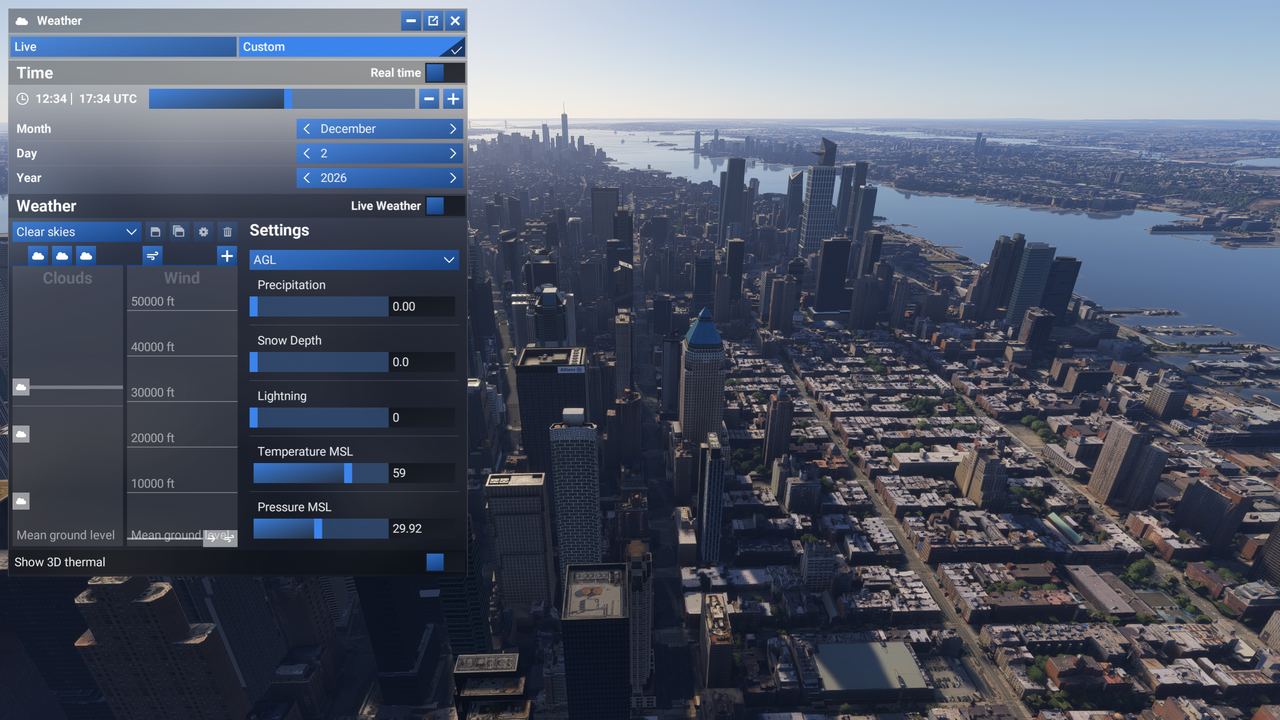Screen dimensions: 1280x720
Task: Go to next month after December
Action: click(453, 129)
